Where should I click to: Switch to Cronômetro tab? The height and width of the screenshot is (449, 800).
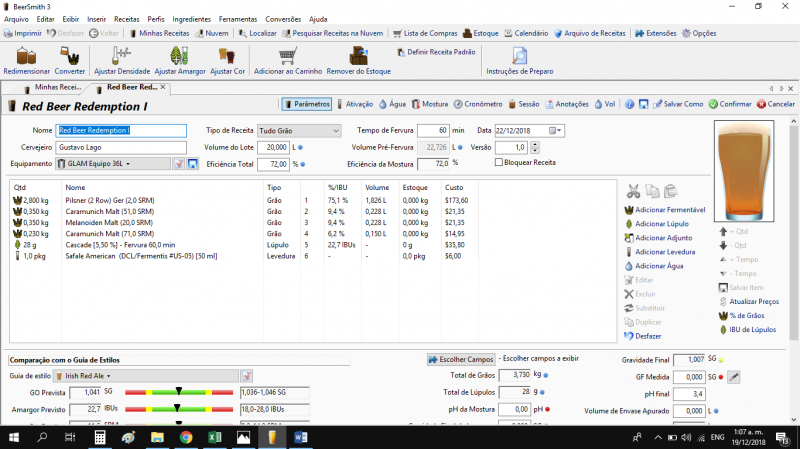point(478,104)
